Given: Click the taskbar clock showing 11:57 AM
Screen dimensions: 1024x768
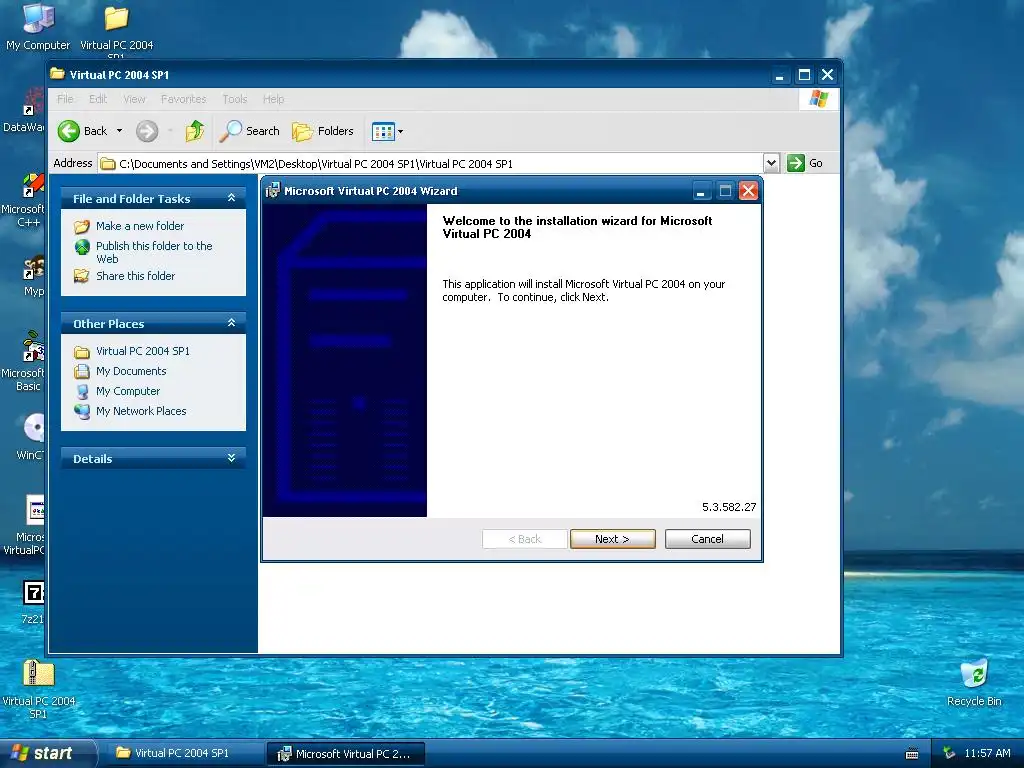Looking at the screenshot, I should [x=987, y=754].
